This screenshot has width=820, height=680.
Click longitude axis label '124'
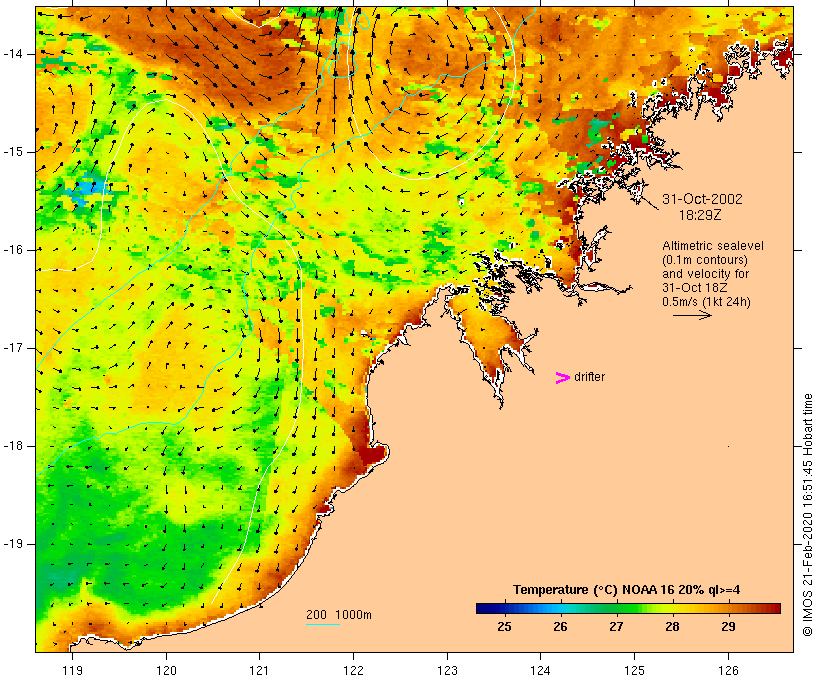[541, 670]
